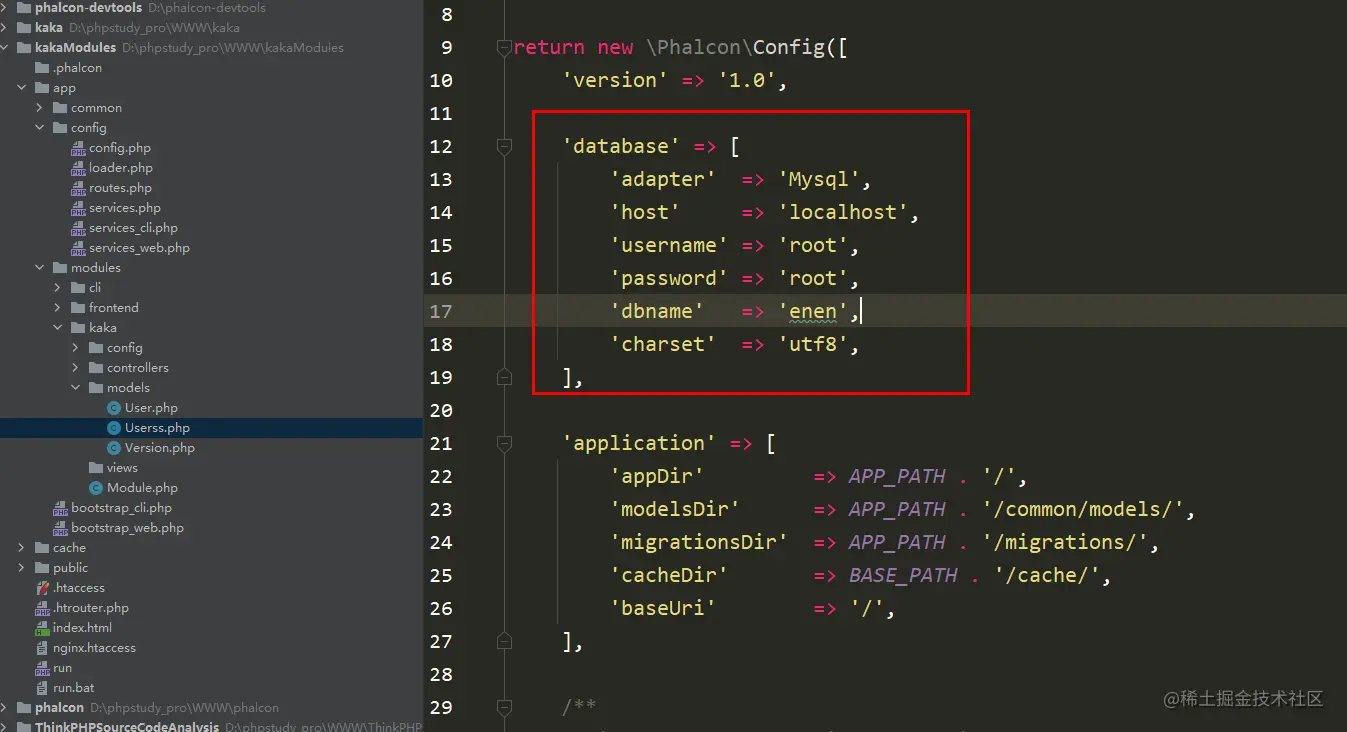Screen dimensions: 1347x732
Task: Click the .htaccess file icon
Action: pyautogui.click(x=42, y=588)
